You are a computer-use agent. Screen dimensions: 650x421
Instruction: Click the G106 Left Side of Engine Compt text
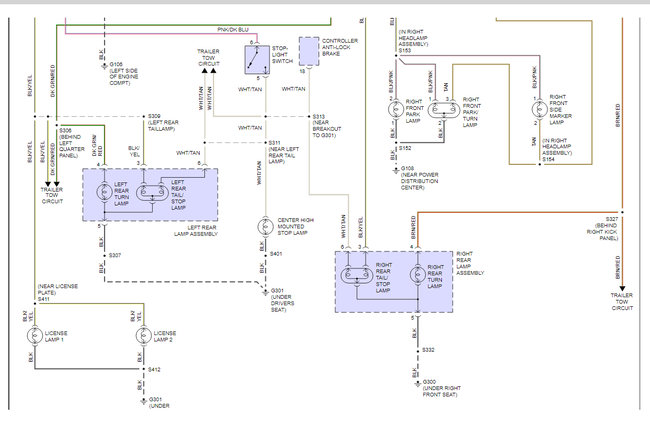124,74
